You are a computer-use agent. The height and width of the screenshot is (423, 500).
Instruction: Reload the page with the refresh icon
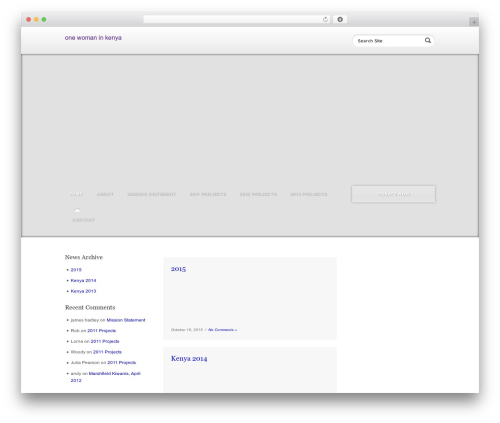(x=325, y=19)
